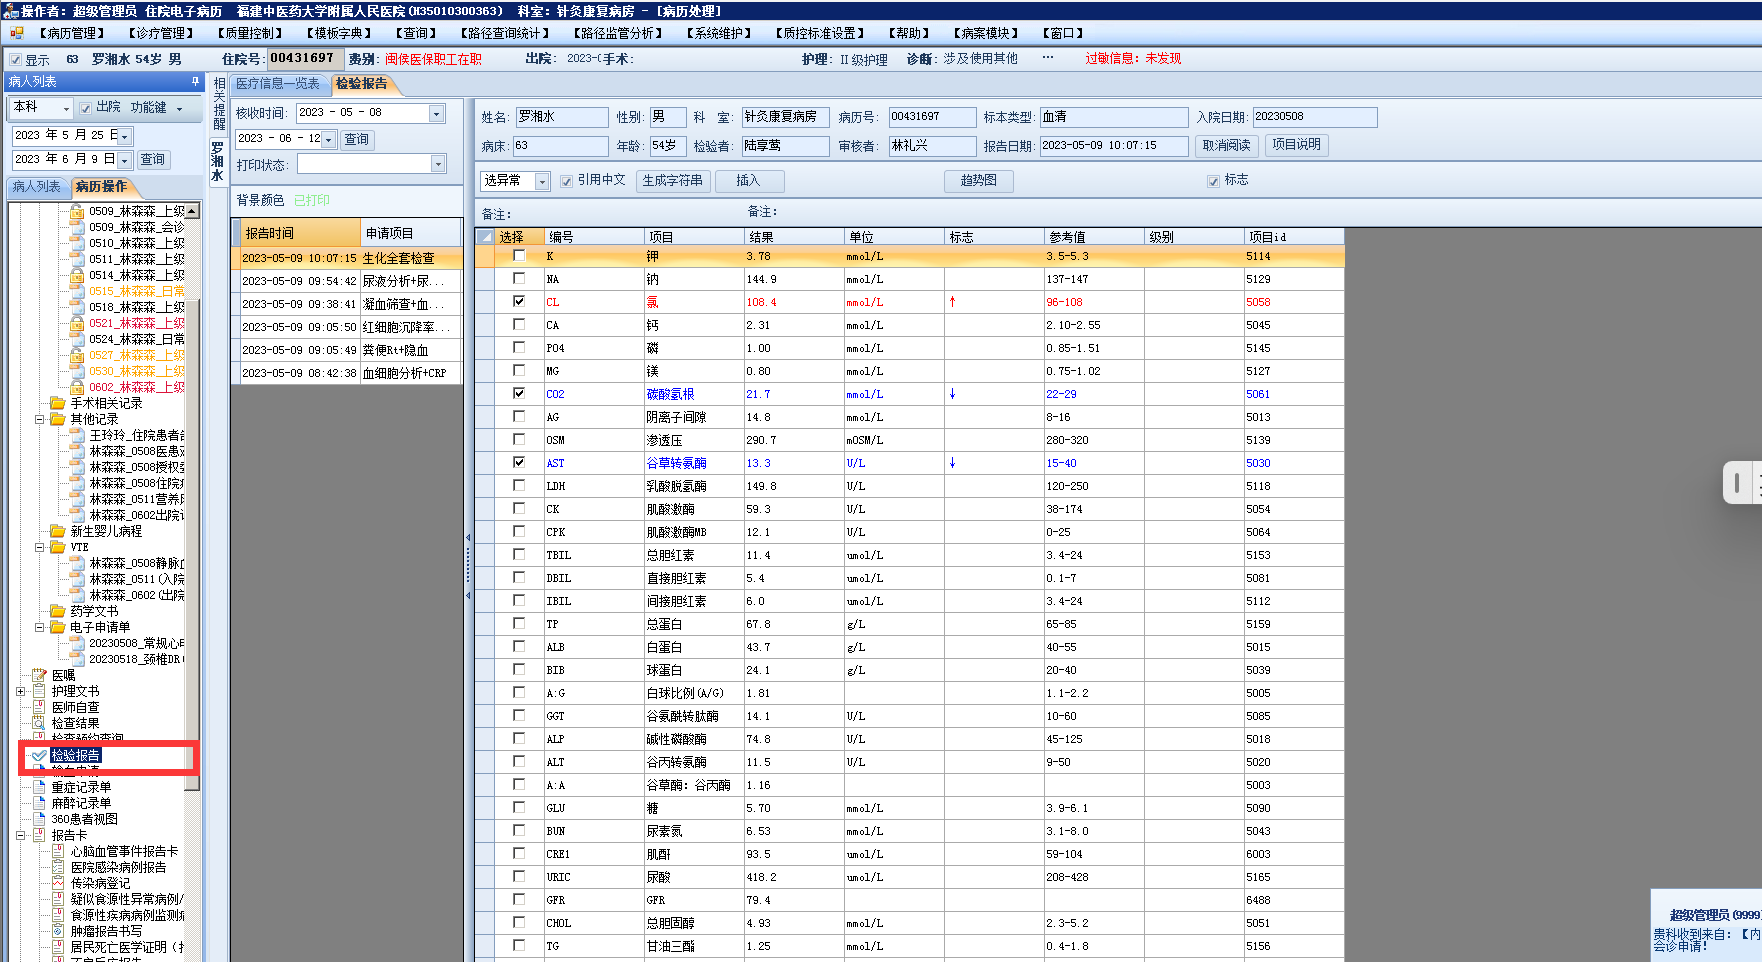This screenshot has height=962, width=1762.
Task: Open the 【质量控制】 menu
Action: coord(251,33)
